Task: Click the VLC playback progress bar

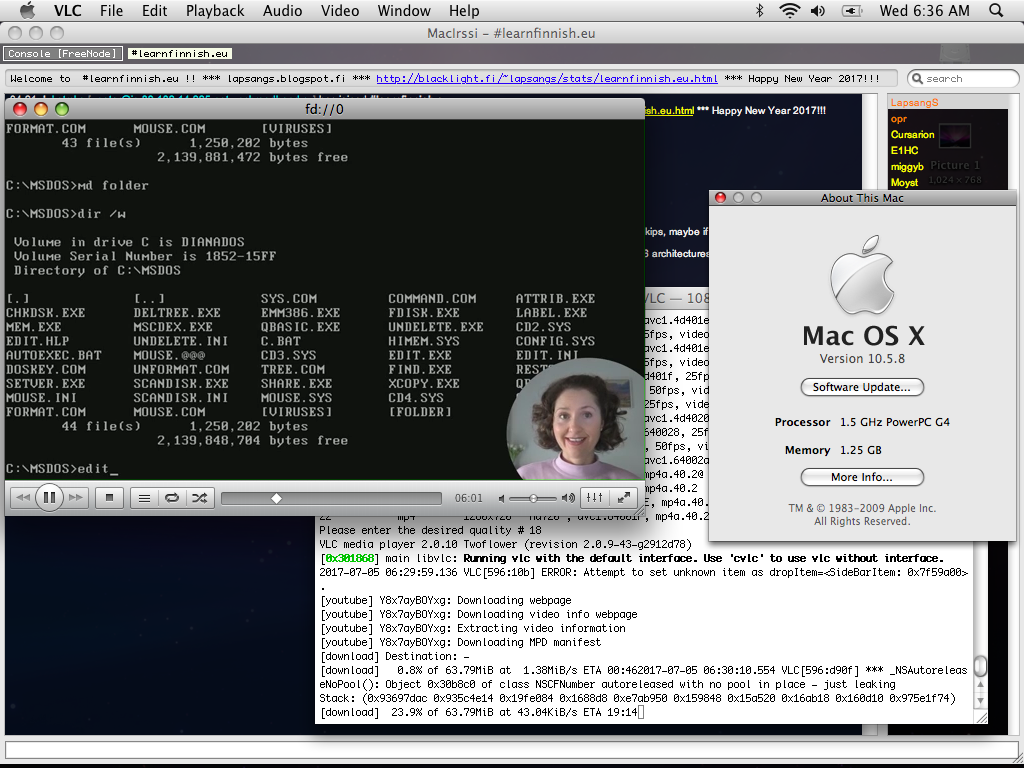Action: click(x=330, y=497)
